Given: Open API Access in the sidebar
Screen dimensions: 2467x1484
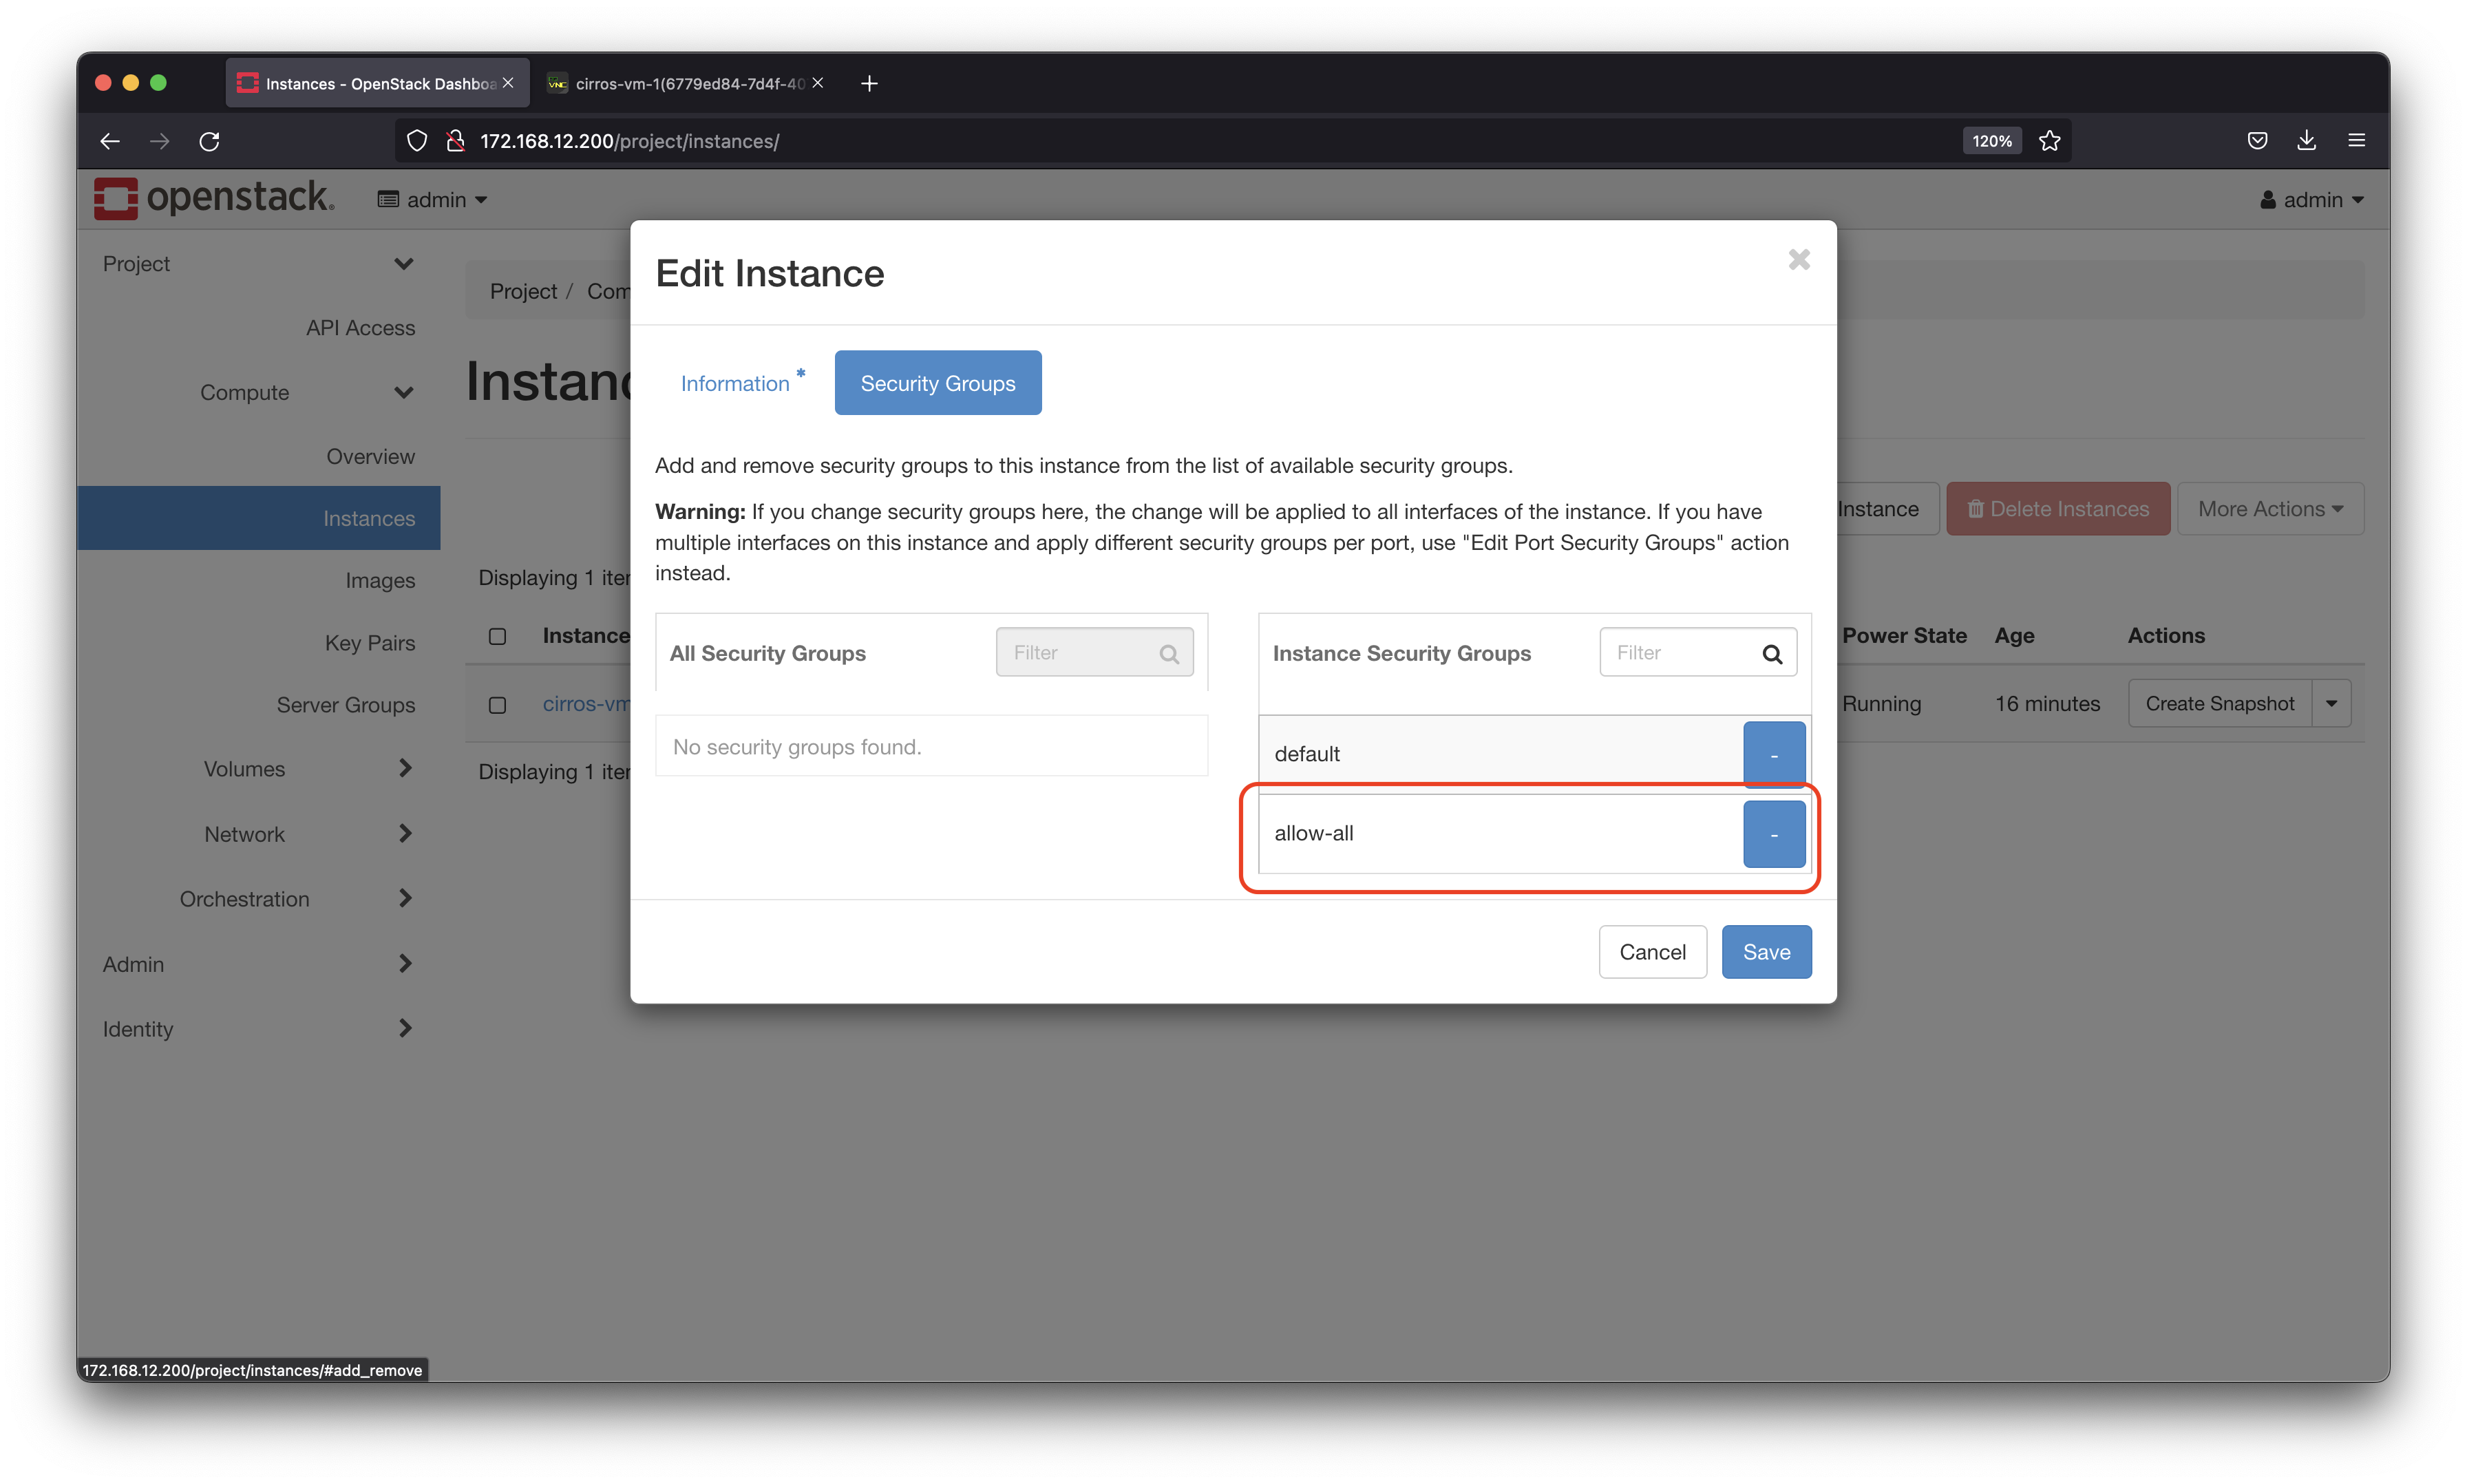Looking at the screenshot, I should pos(360,328).
